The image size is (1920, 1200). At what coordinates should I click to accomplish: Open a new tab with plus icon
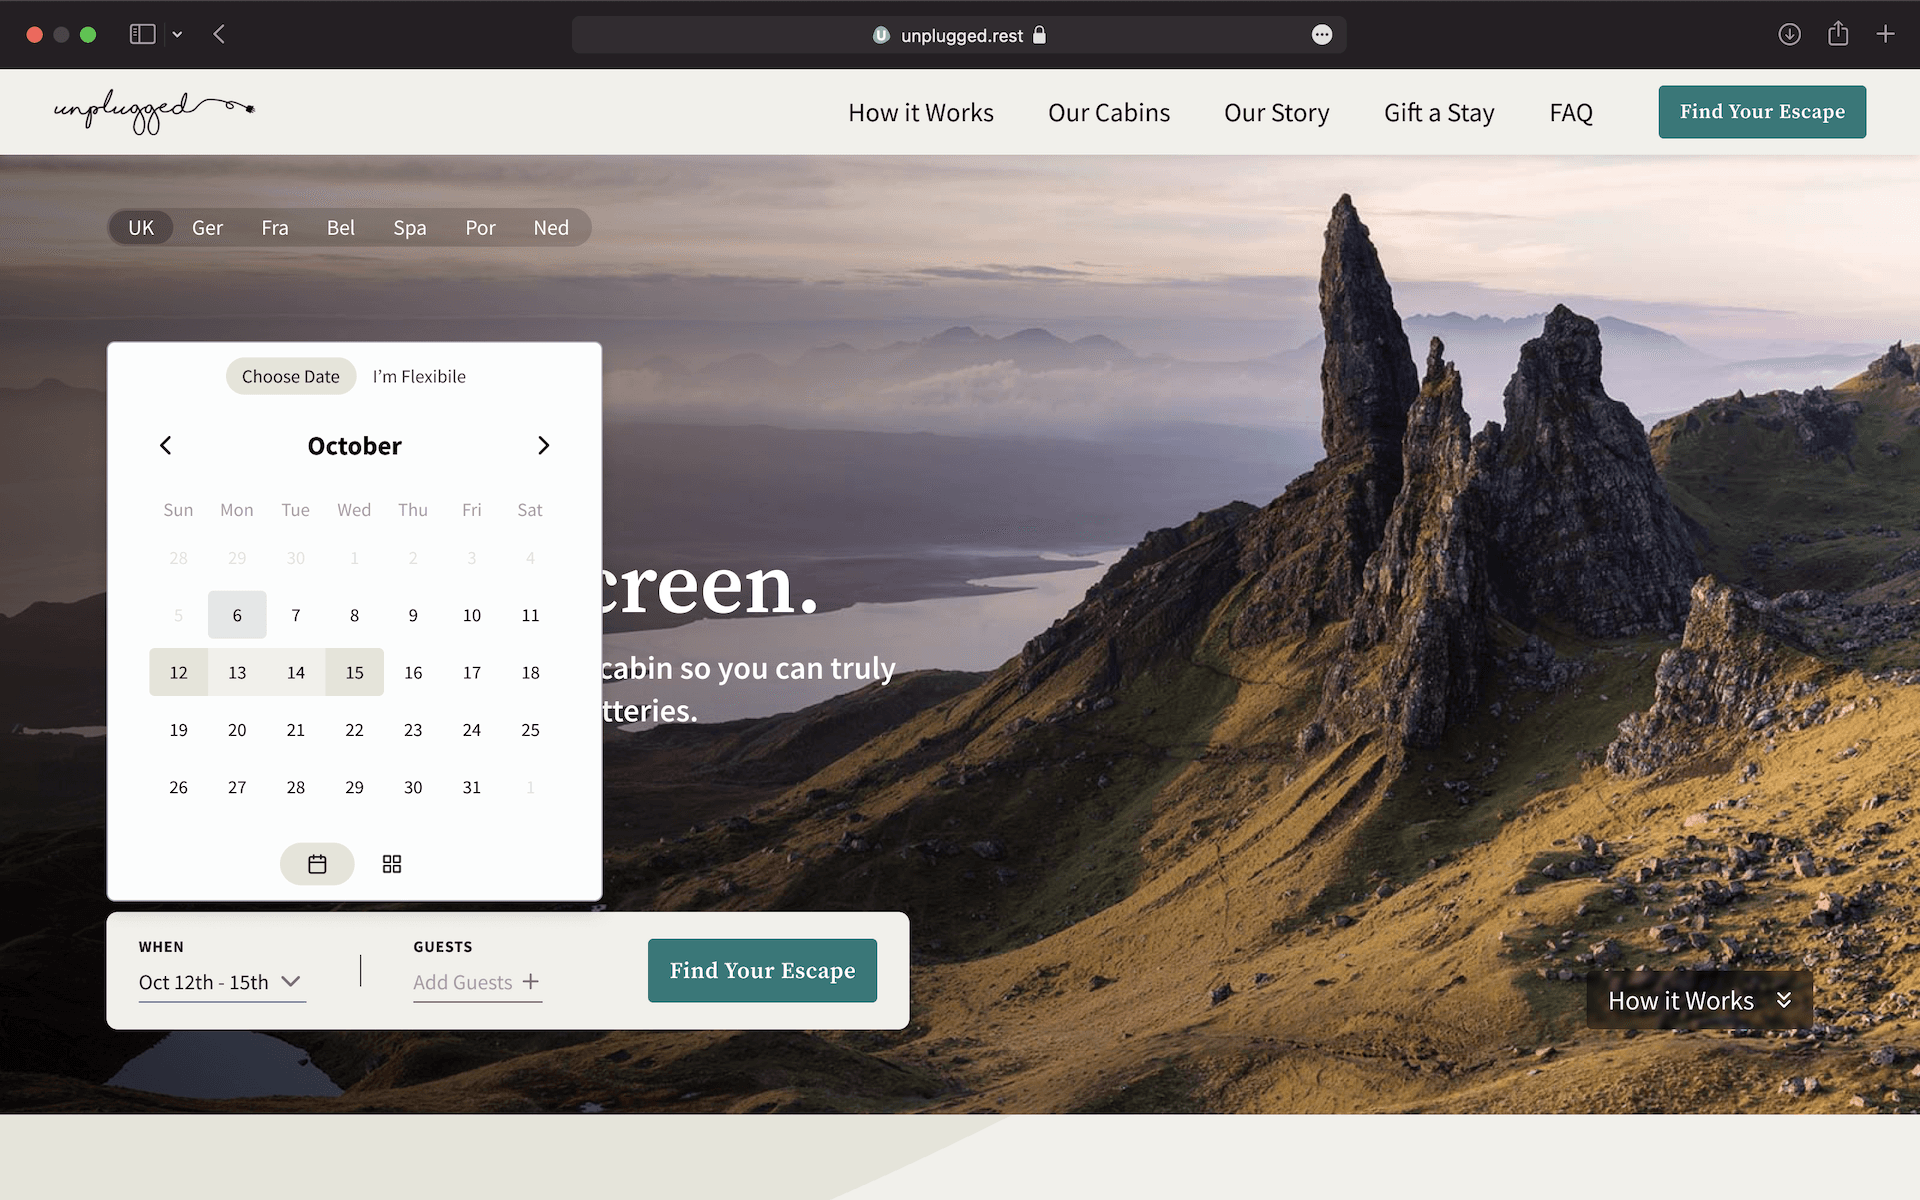pyautogui.click(x=1885, y=34)
